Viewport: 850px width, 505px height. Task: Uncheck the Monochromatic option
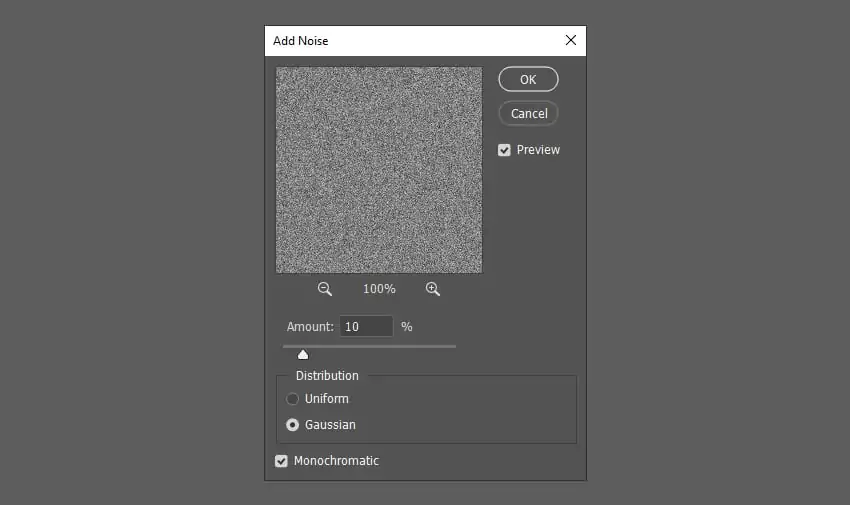281,461
